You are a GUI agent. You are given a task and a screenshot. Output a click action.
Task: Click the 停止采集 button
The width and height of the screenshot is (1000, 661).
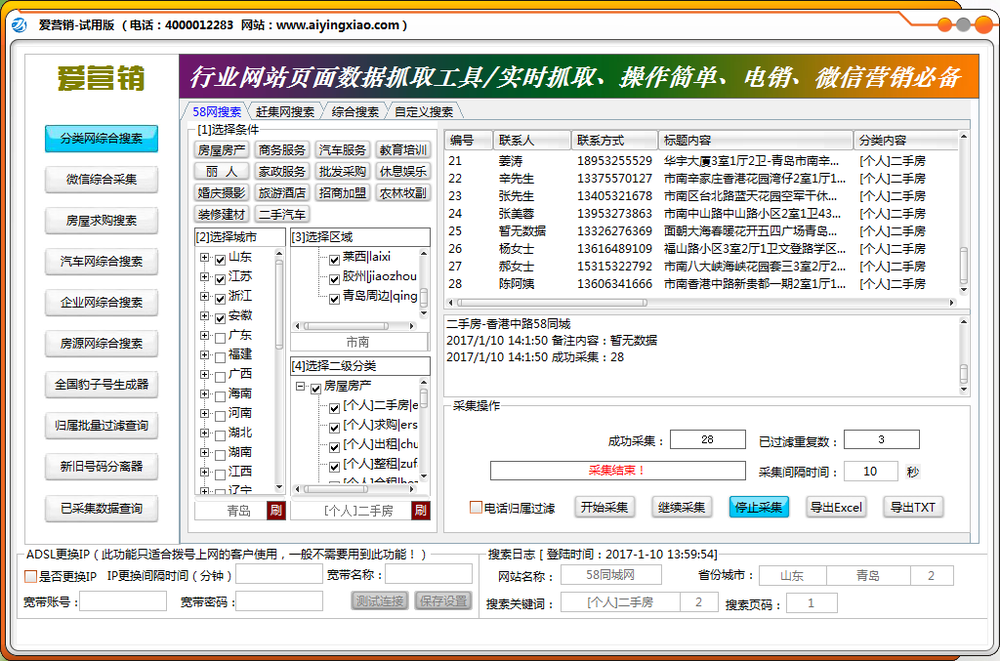coord(758,507)
